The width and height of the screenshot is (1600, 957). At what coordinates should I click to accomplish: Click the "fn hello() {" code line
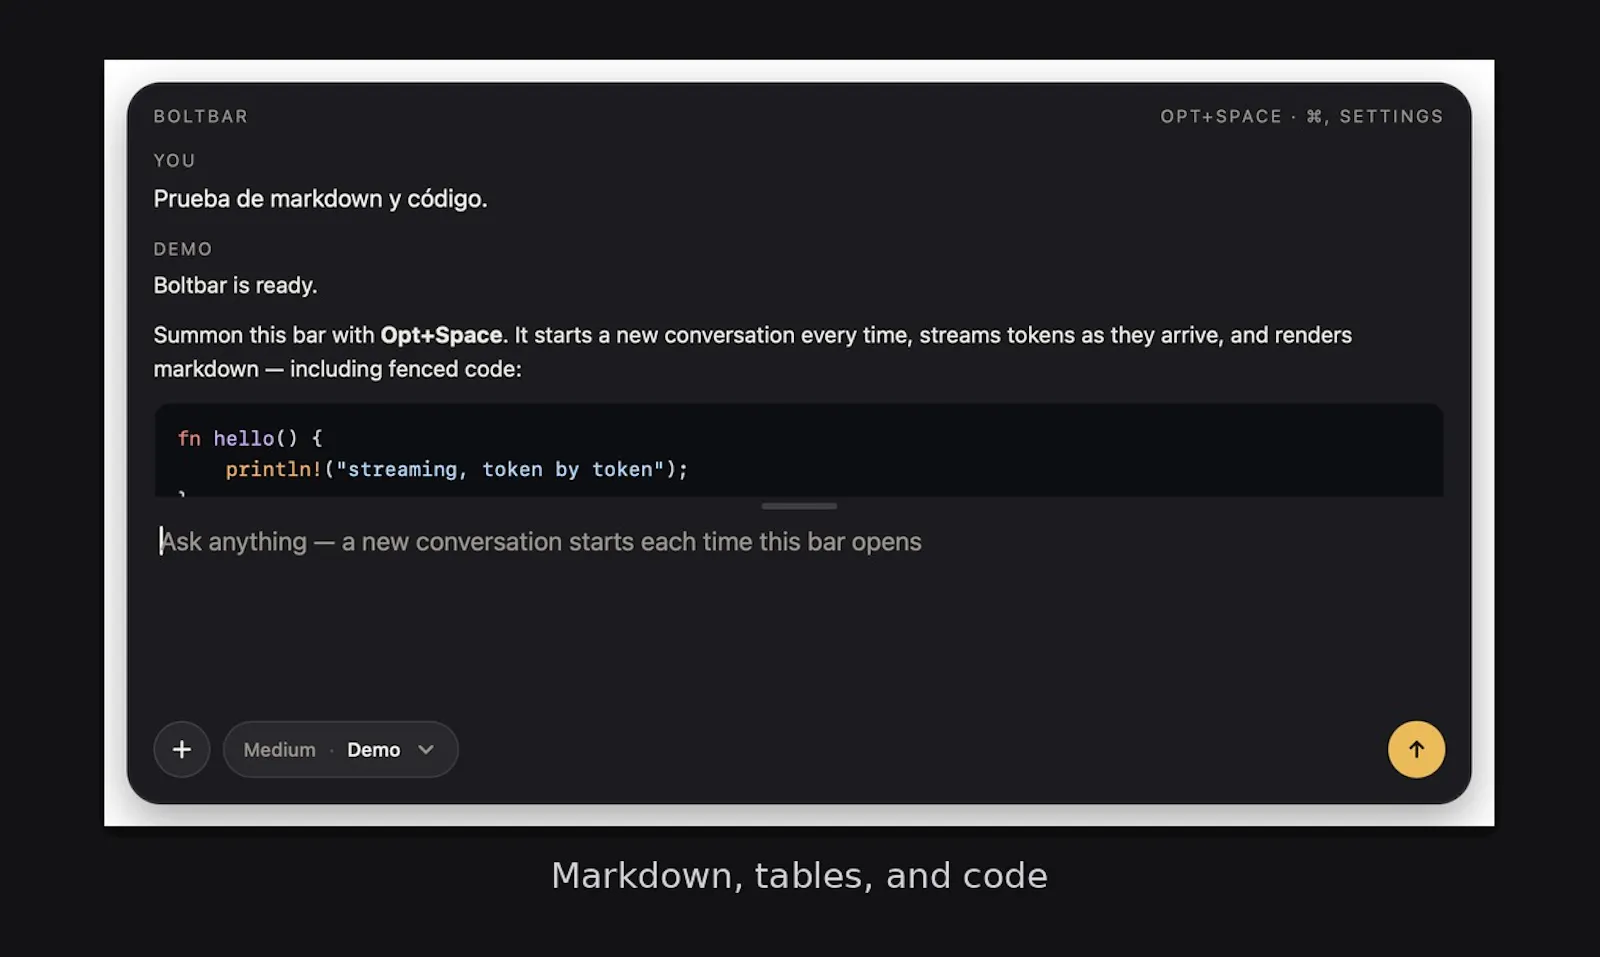click(250, 438)
